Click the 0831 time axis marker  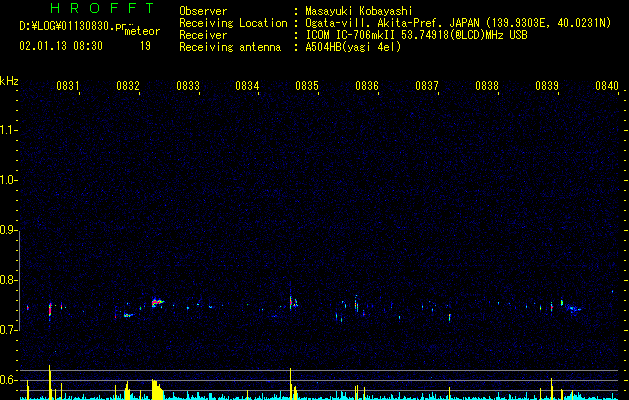tap(67, 86)
